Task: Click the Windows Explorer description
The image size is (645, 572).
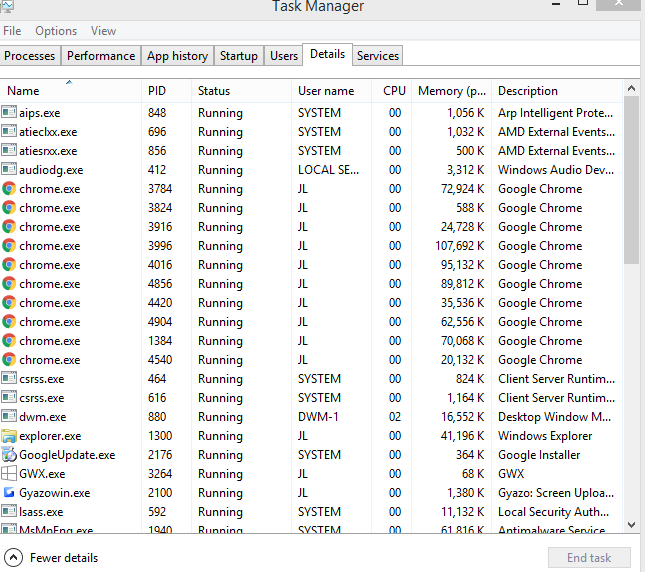Action: [x=545, y=435]
